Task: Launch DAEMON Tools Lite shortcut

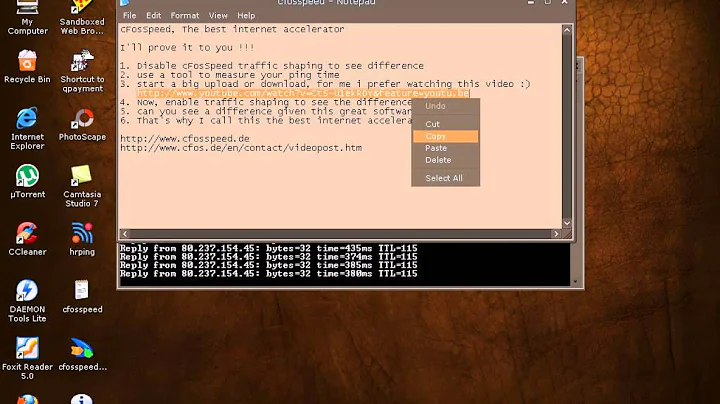Action: pos(27,301)
